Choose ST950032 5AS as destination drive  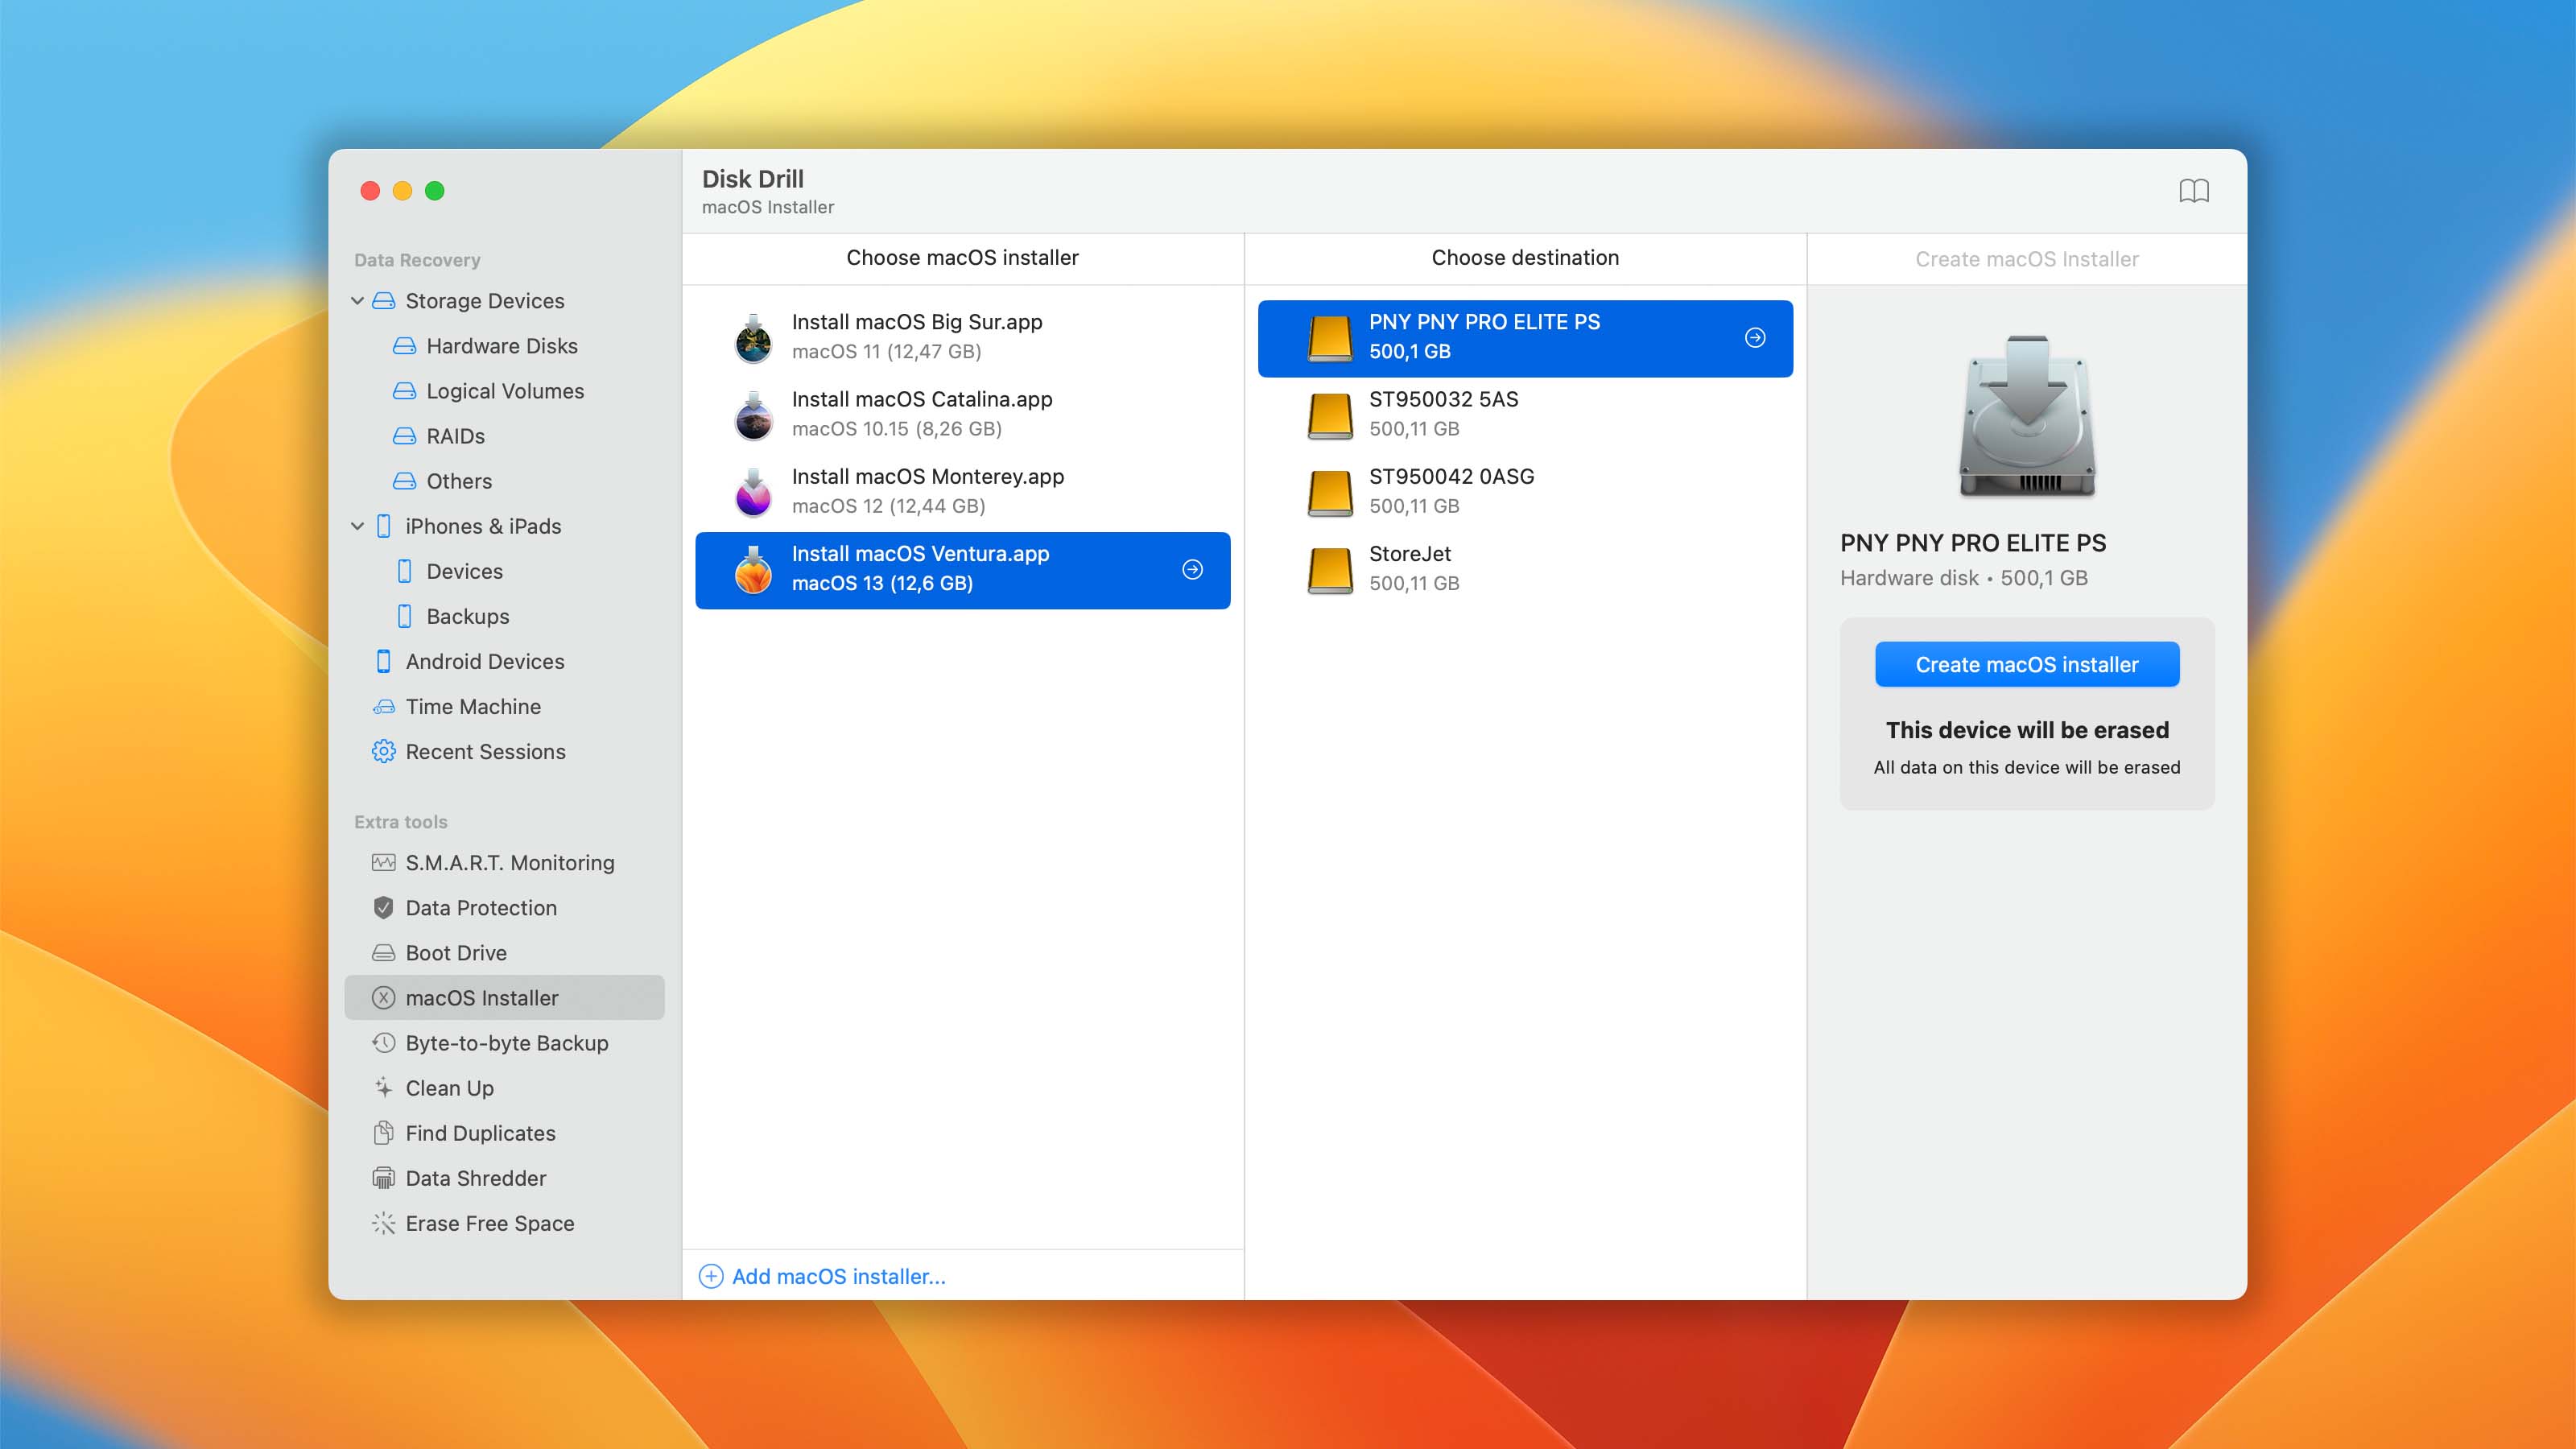click(1443, 413)
